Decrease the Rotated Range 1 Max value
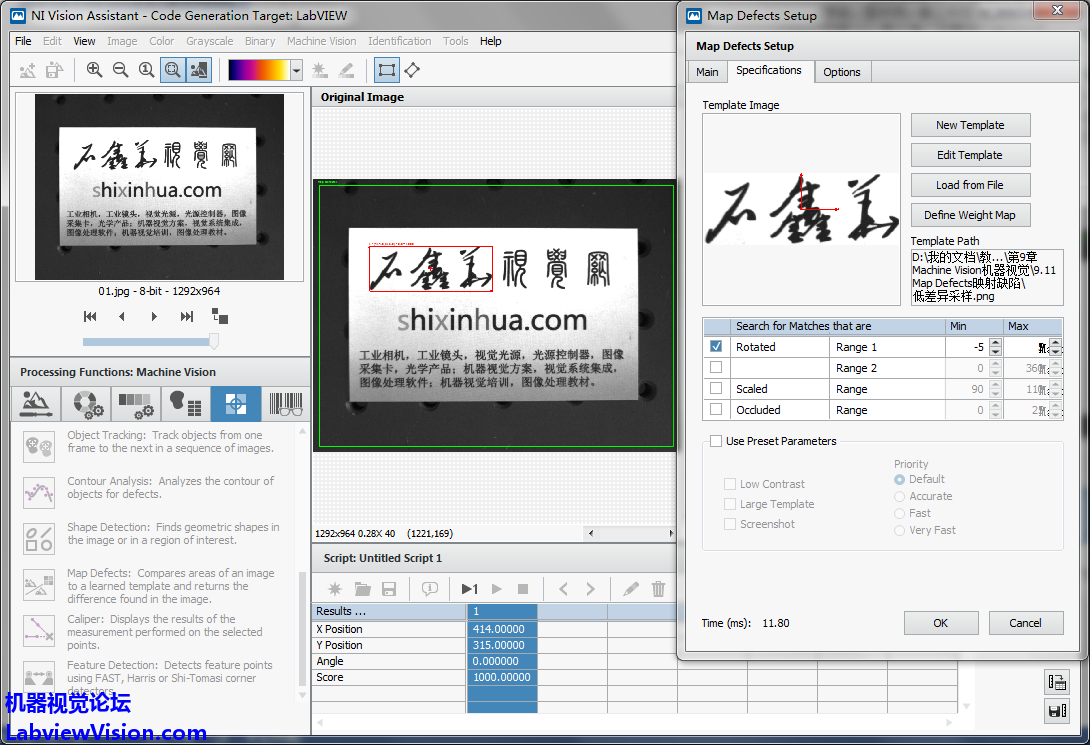 [1055, 352]
